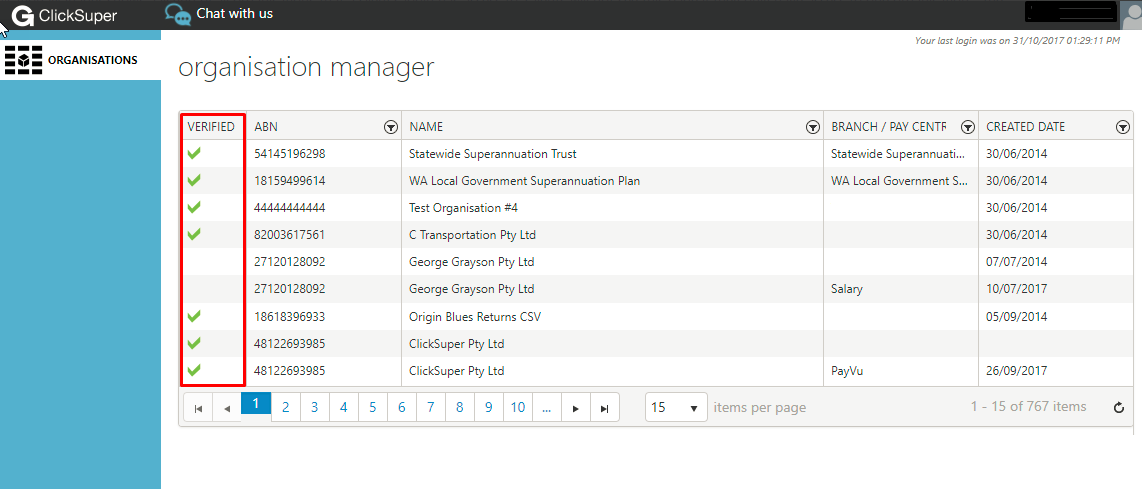Select page 4 in pager
1142x489 pixels.
click(x=344, y=408)
